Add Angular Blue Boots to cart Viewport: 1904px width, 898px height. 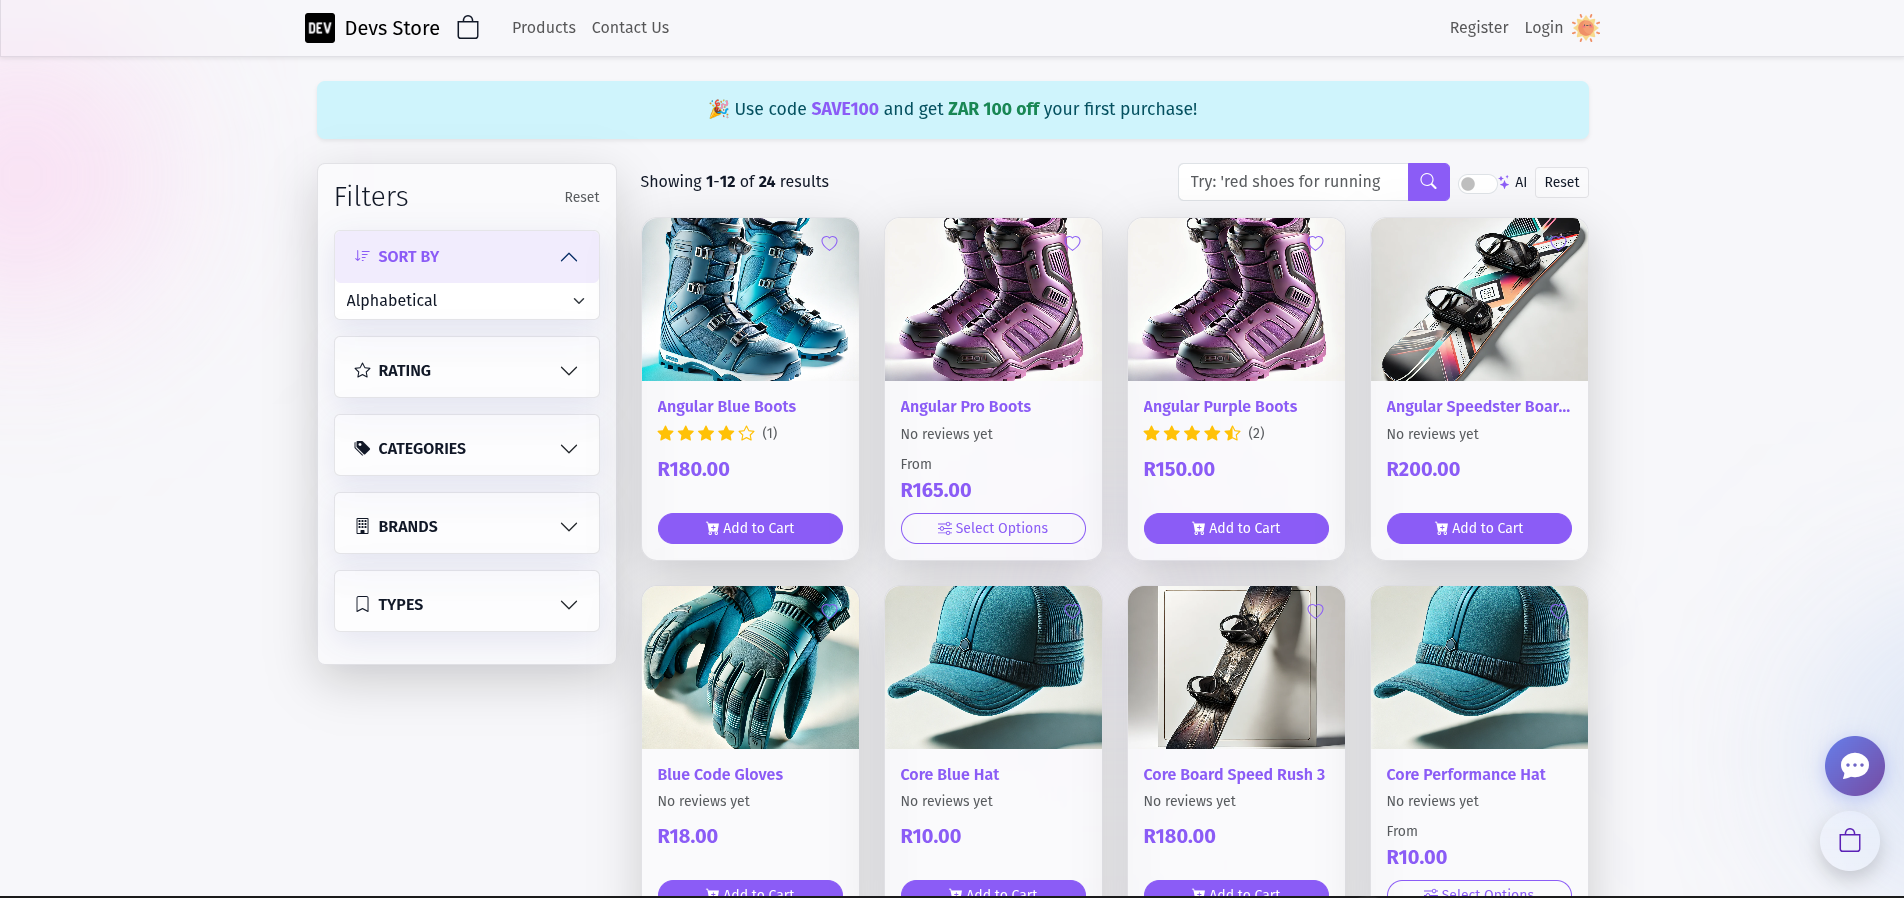click(750, 528)
